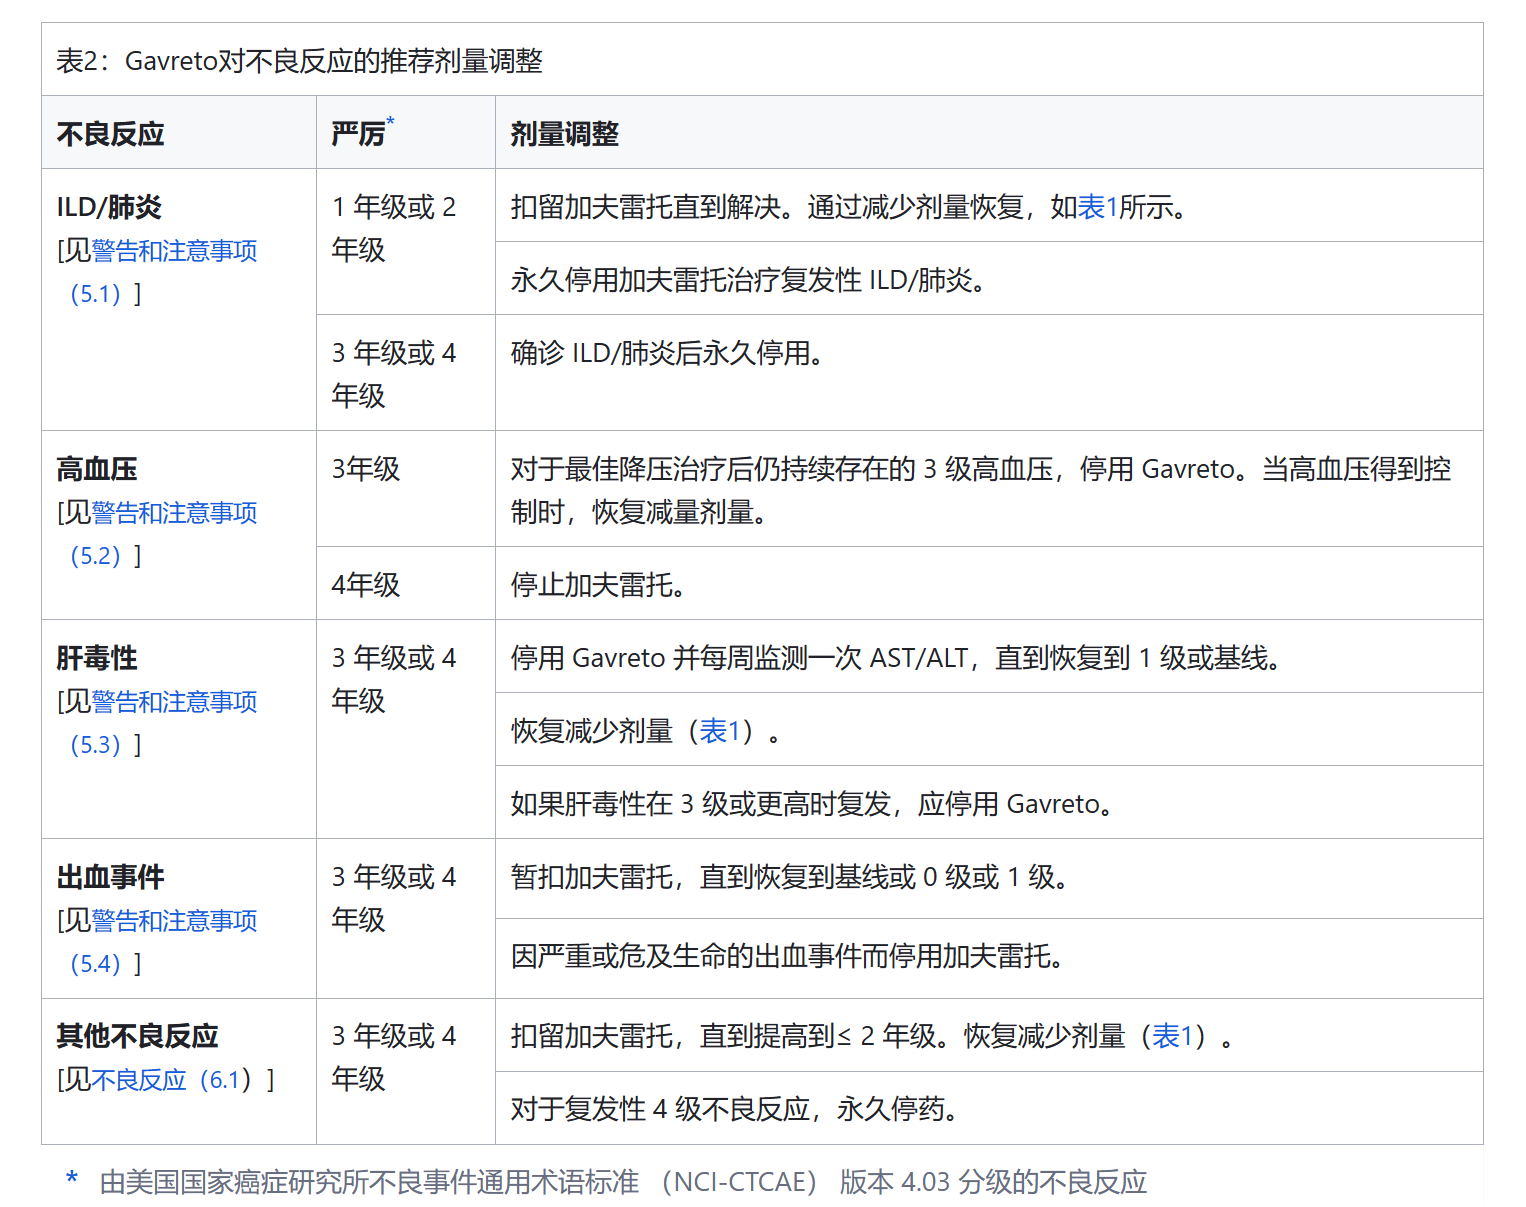1526x1207 pixels.
Task: Select the (5.4) section reference link
Action: 95,964
